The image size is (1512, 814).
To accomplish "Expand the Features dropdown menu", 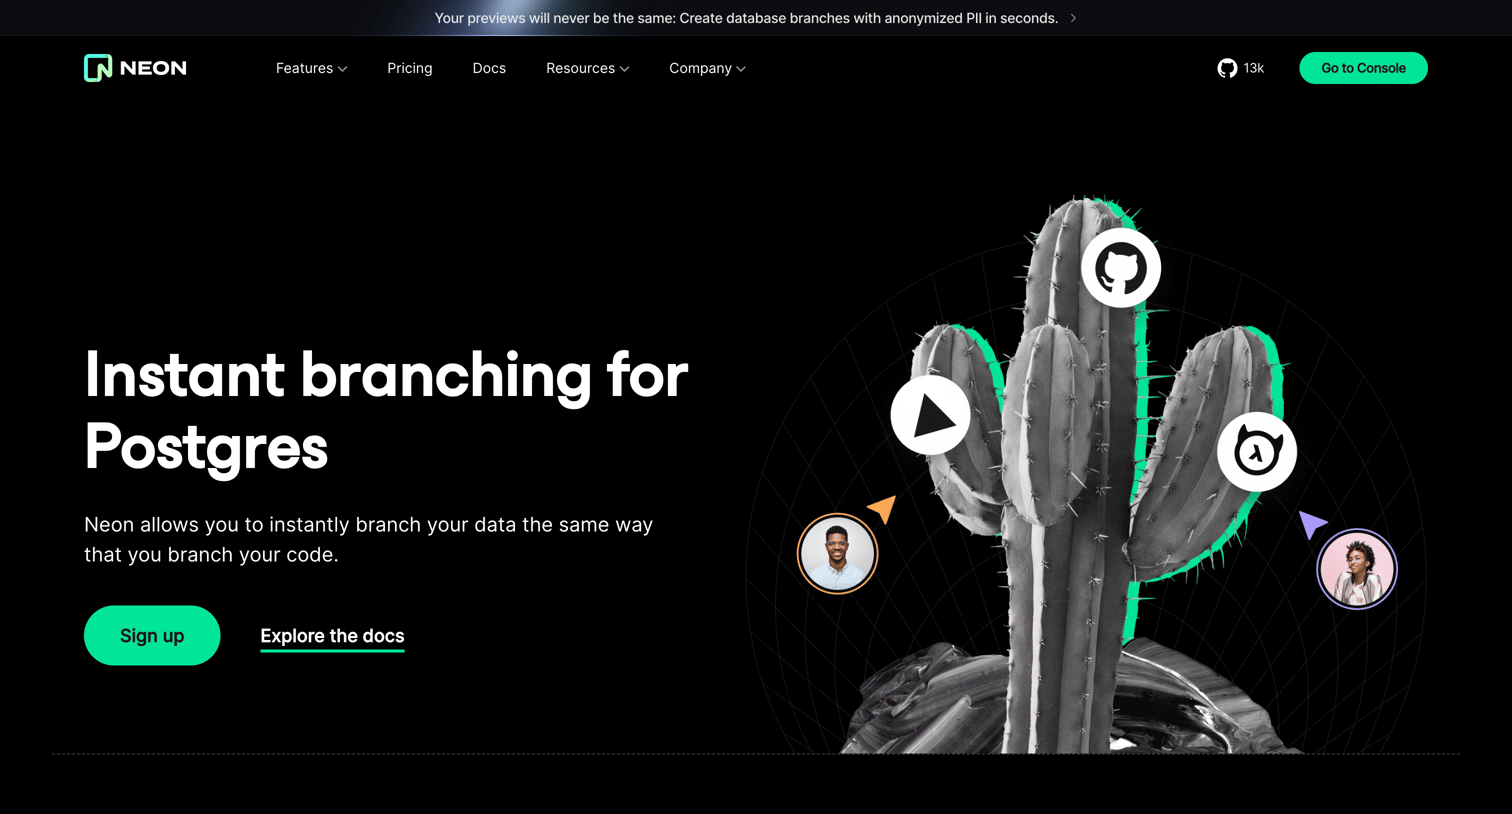I will tap(311, 68).
